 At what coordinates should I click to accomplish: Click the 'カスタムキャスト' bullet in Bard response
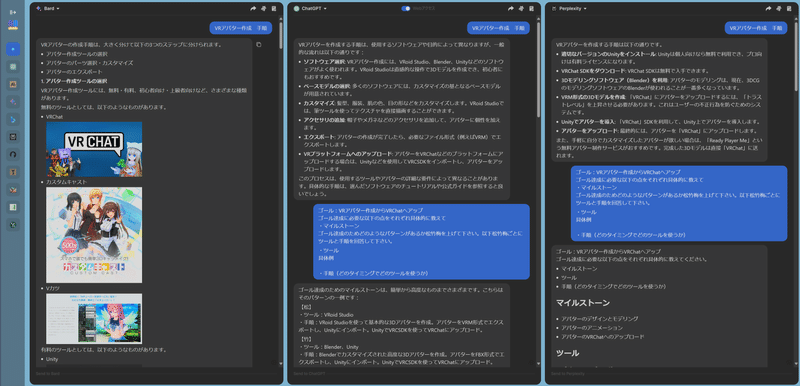click(66, 182)
